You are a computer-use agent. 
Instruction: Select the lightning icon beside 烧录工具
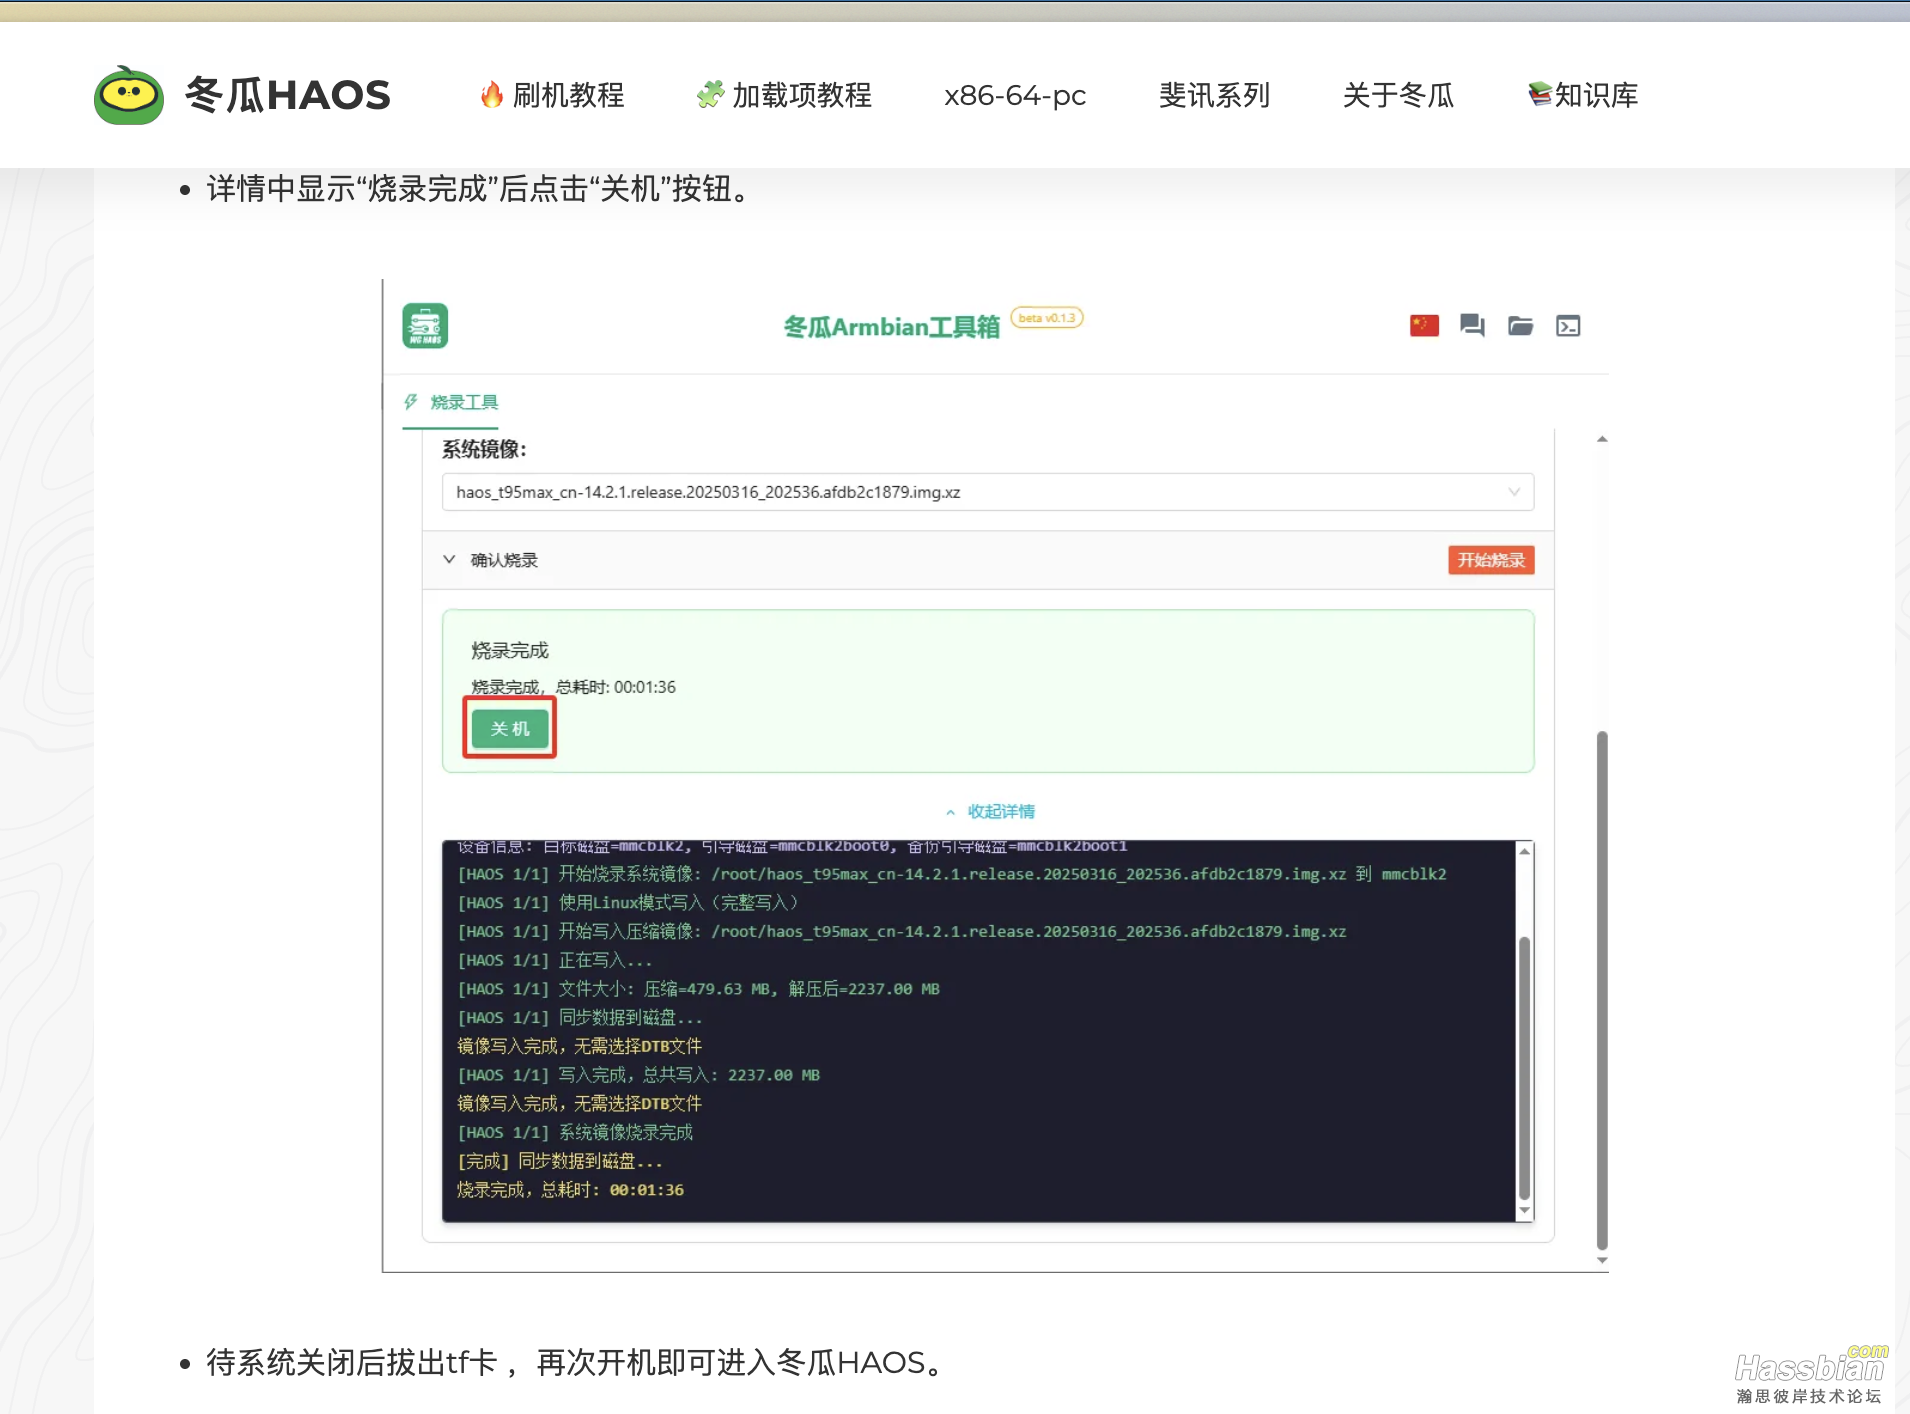[x=410, y=402]
